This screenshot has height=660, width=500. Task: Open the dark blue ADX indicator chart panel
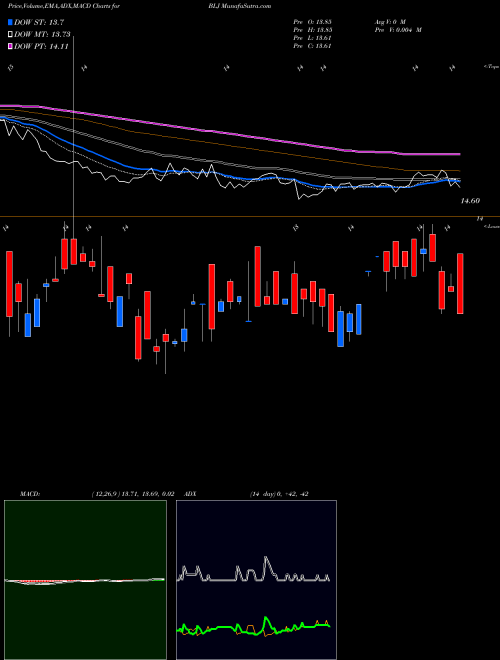256,580
